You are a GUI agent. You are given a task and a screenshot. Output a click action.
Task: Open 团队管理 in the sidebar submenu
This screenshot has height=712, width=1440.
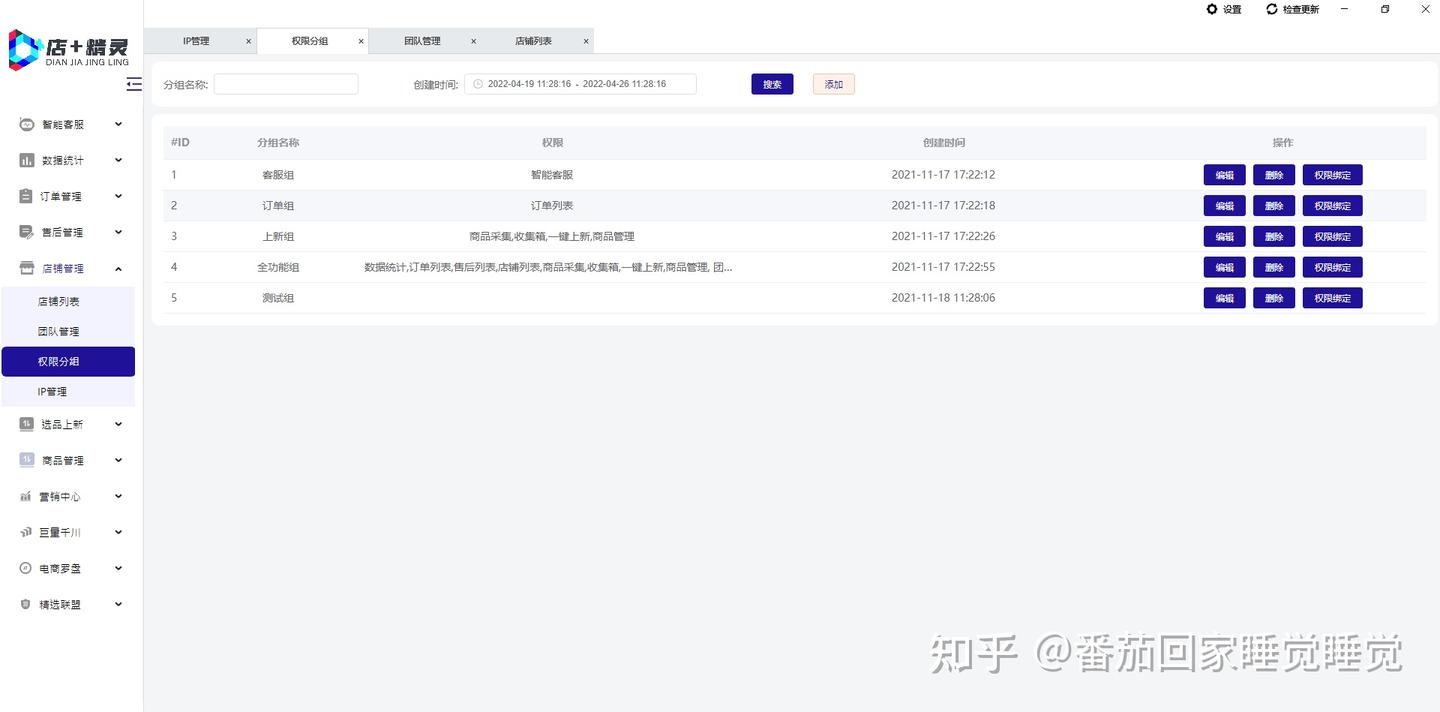pyautogui.click(x=68, y=332)
